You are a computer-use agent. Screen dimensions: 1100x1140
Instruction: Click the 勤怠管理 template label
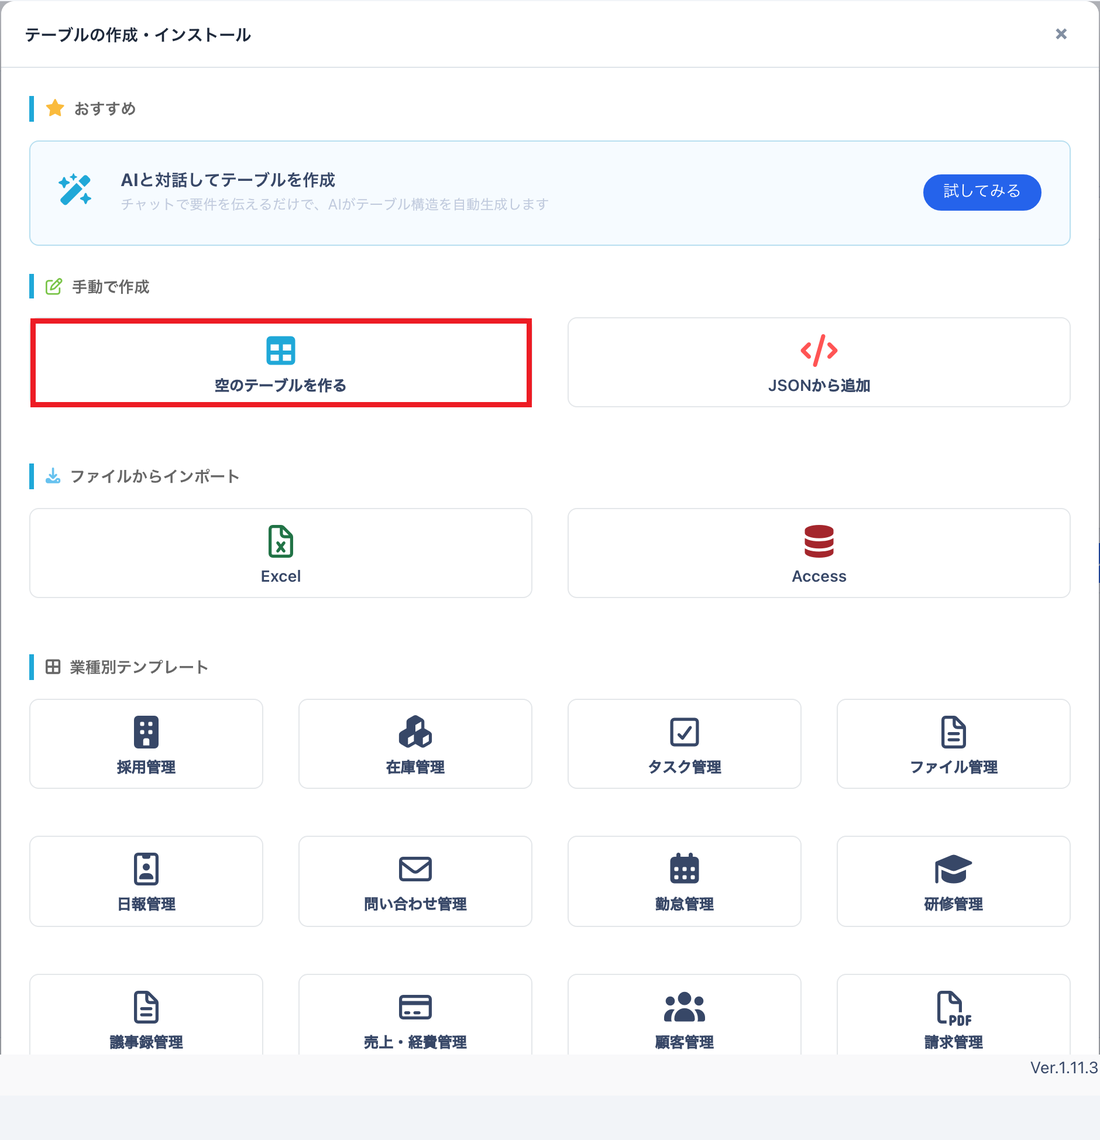[684, 904]
